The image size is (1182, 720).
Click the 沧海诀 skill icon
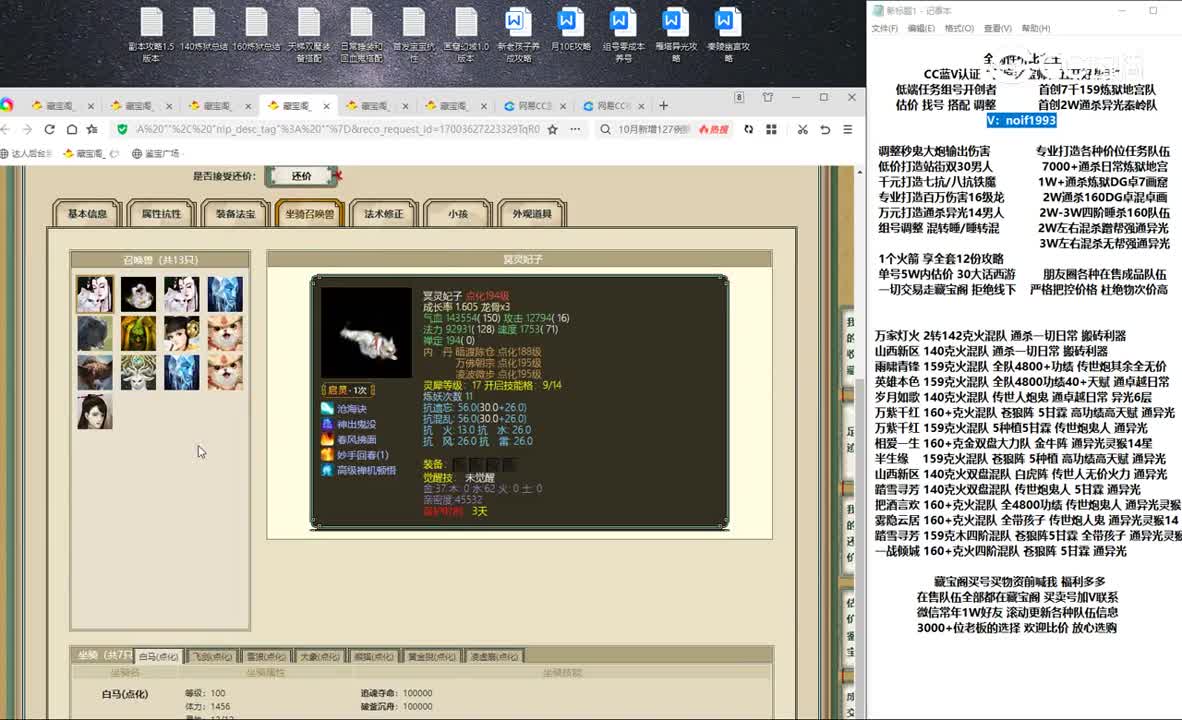tap(327, 409)
